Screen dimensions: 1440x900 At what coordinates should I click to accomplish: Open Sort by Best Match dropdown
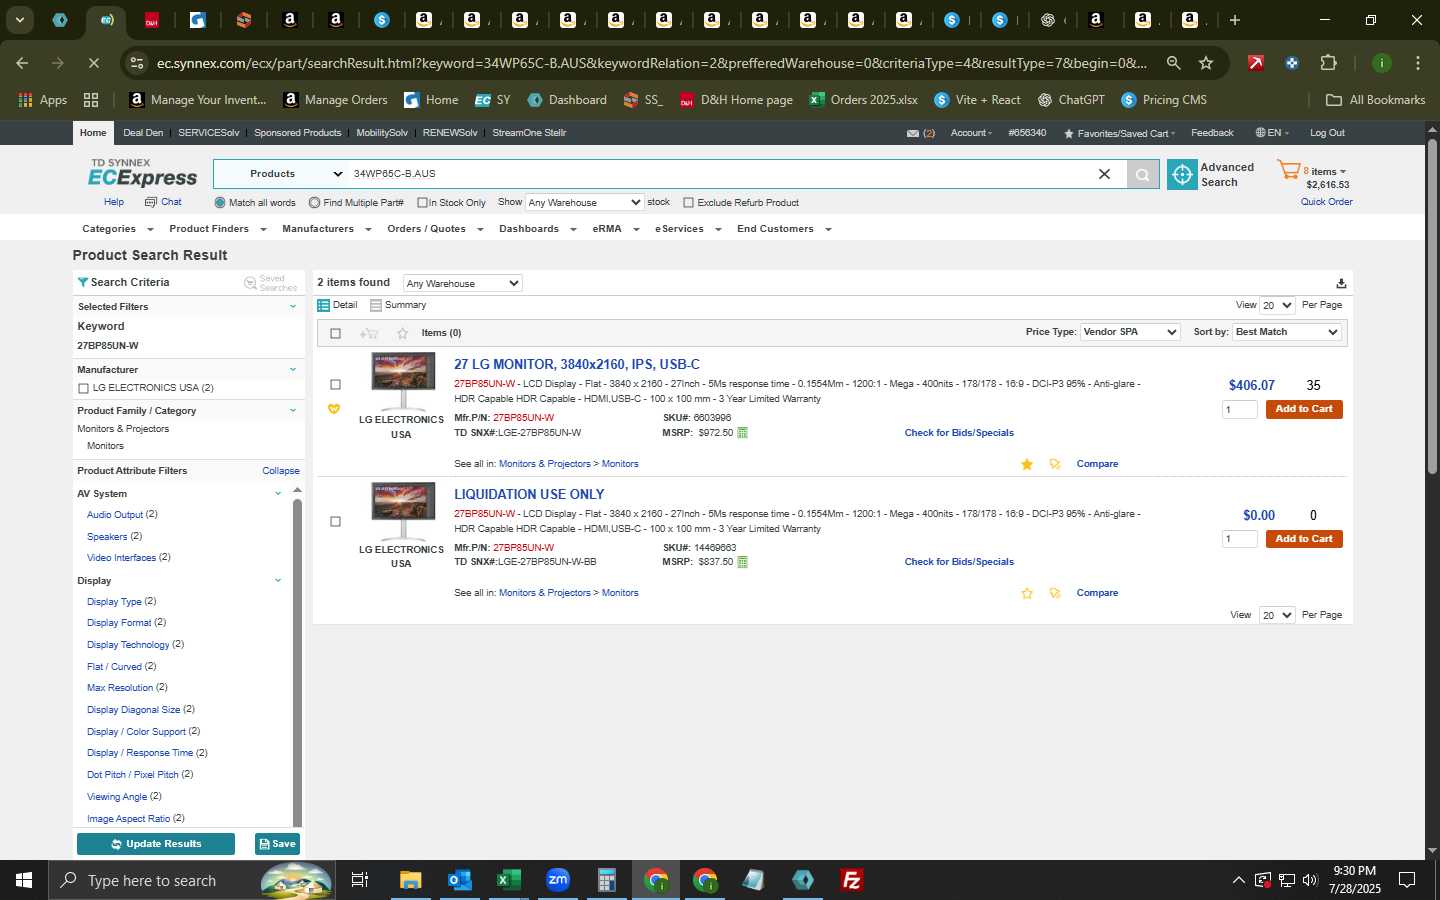tap(1287, 332)
